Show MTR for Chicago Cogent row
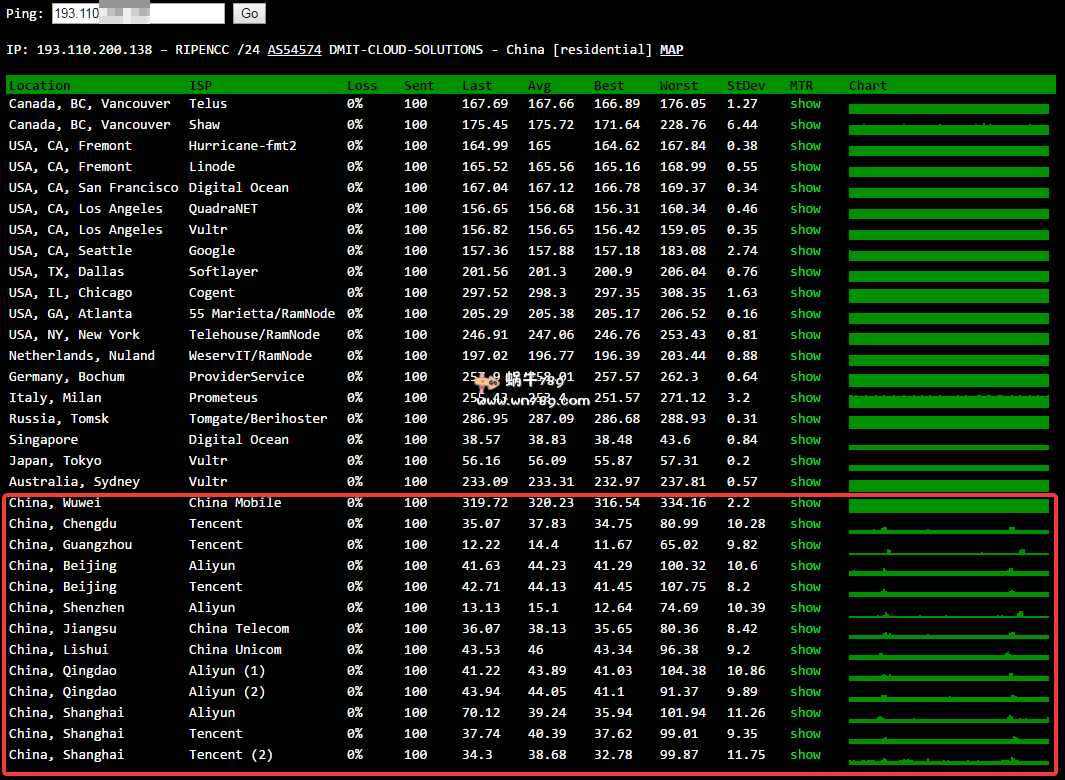 (x=805, y=293)
